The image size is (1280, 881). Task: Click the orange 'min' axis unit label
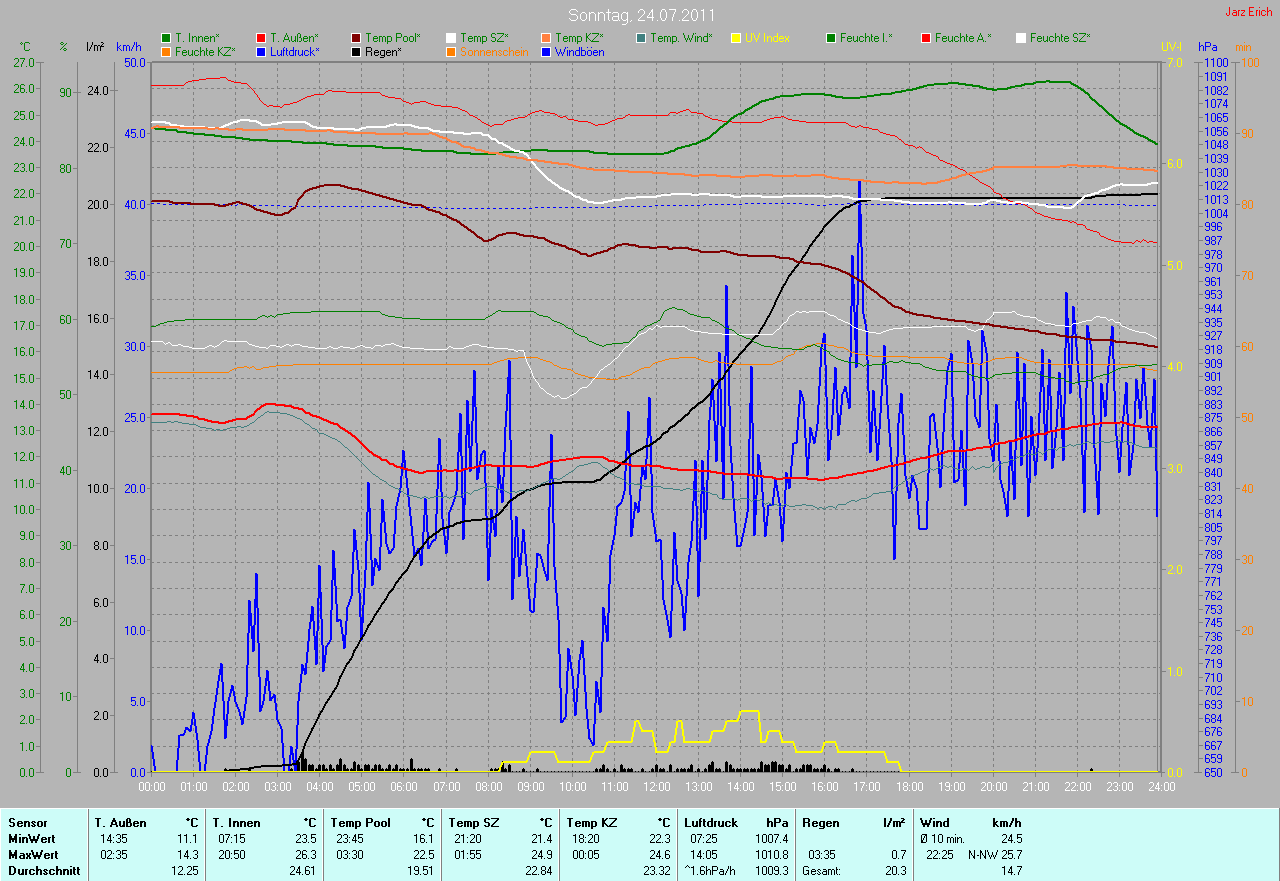click(1243, 47)
